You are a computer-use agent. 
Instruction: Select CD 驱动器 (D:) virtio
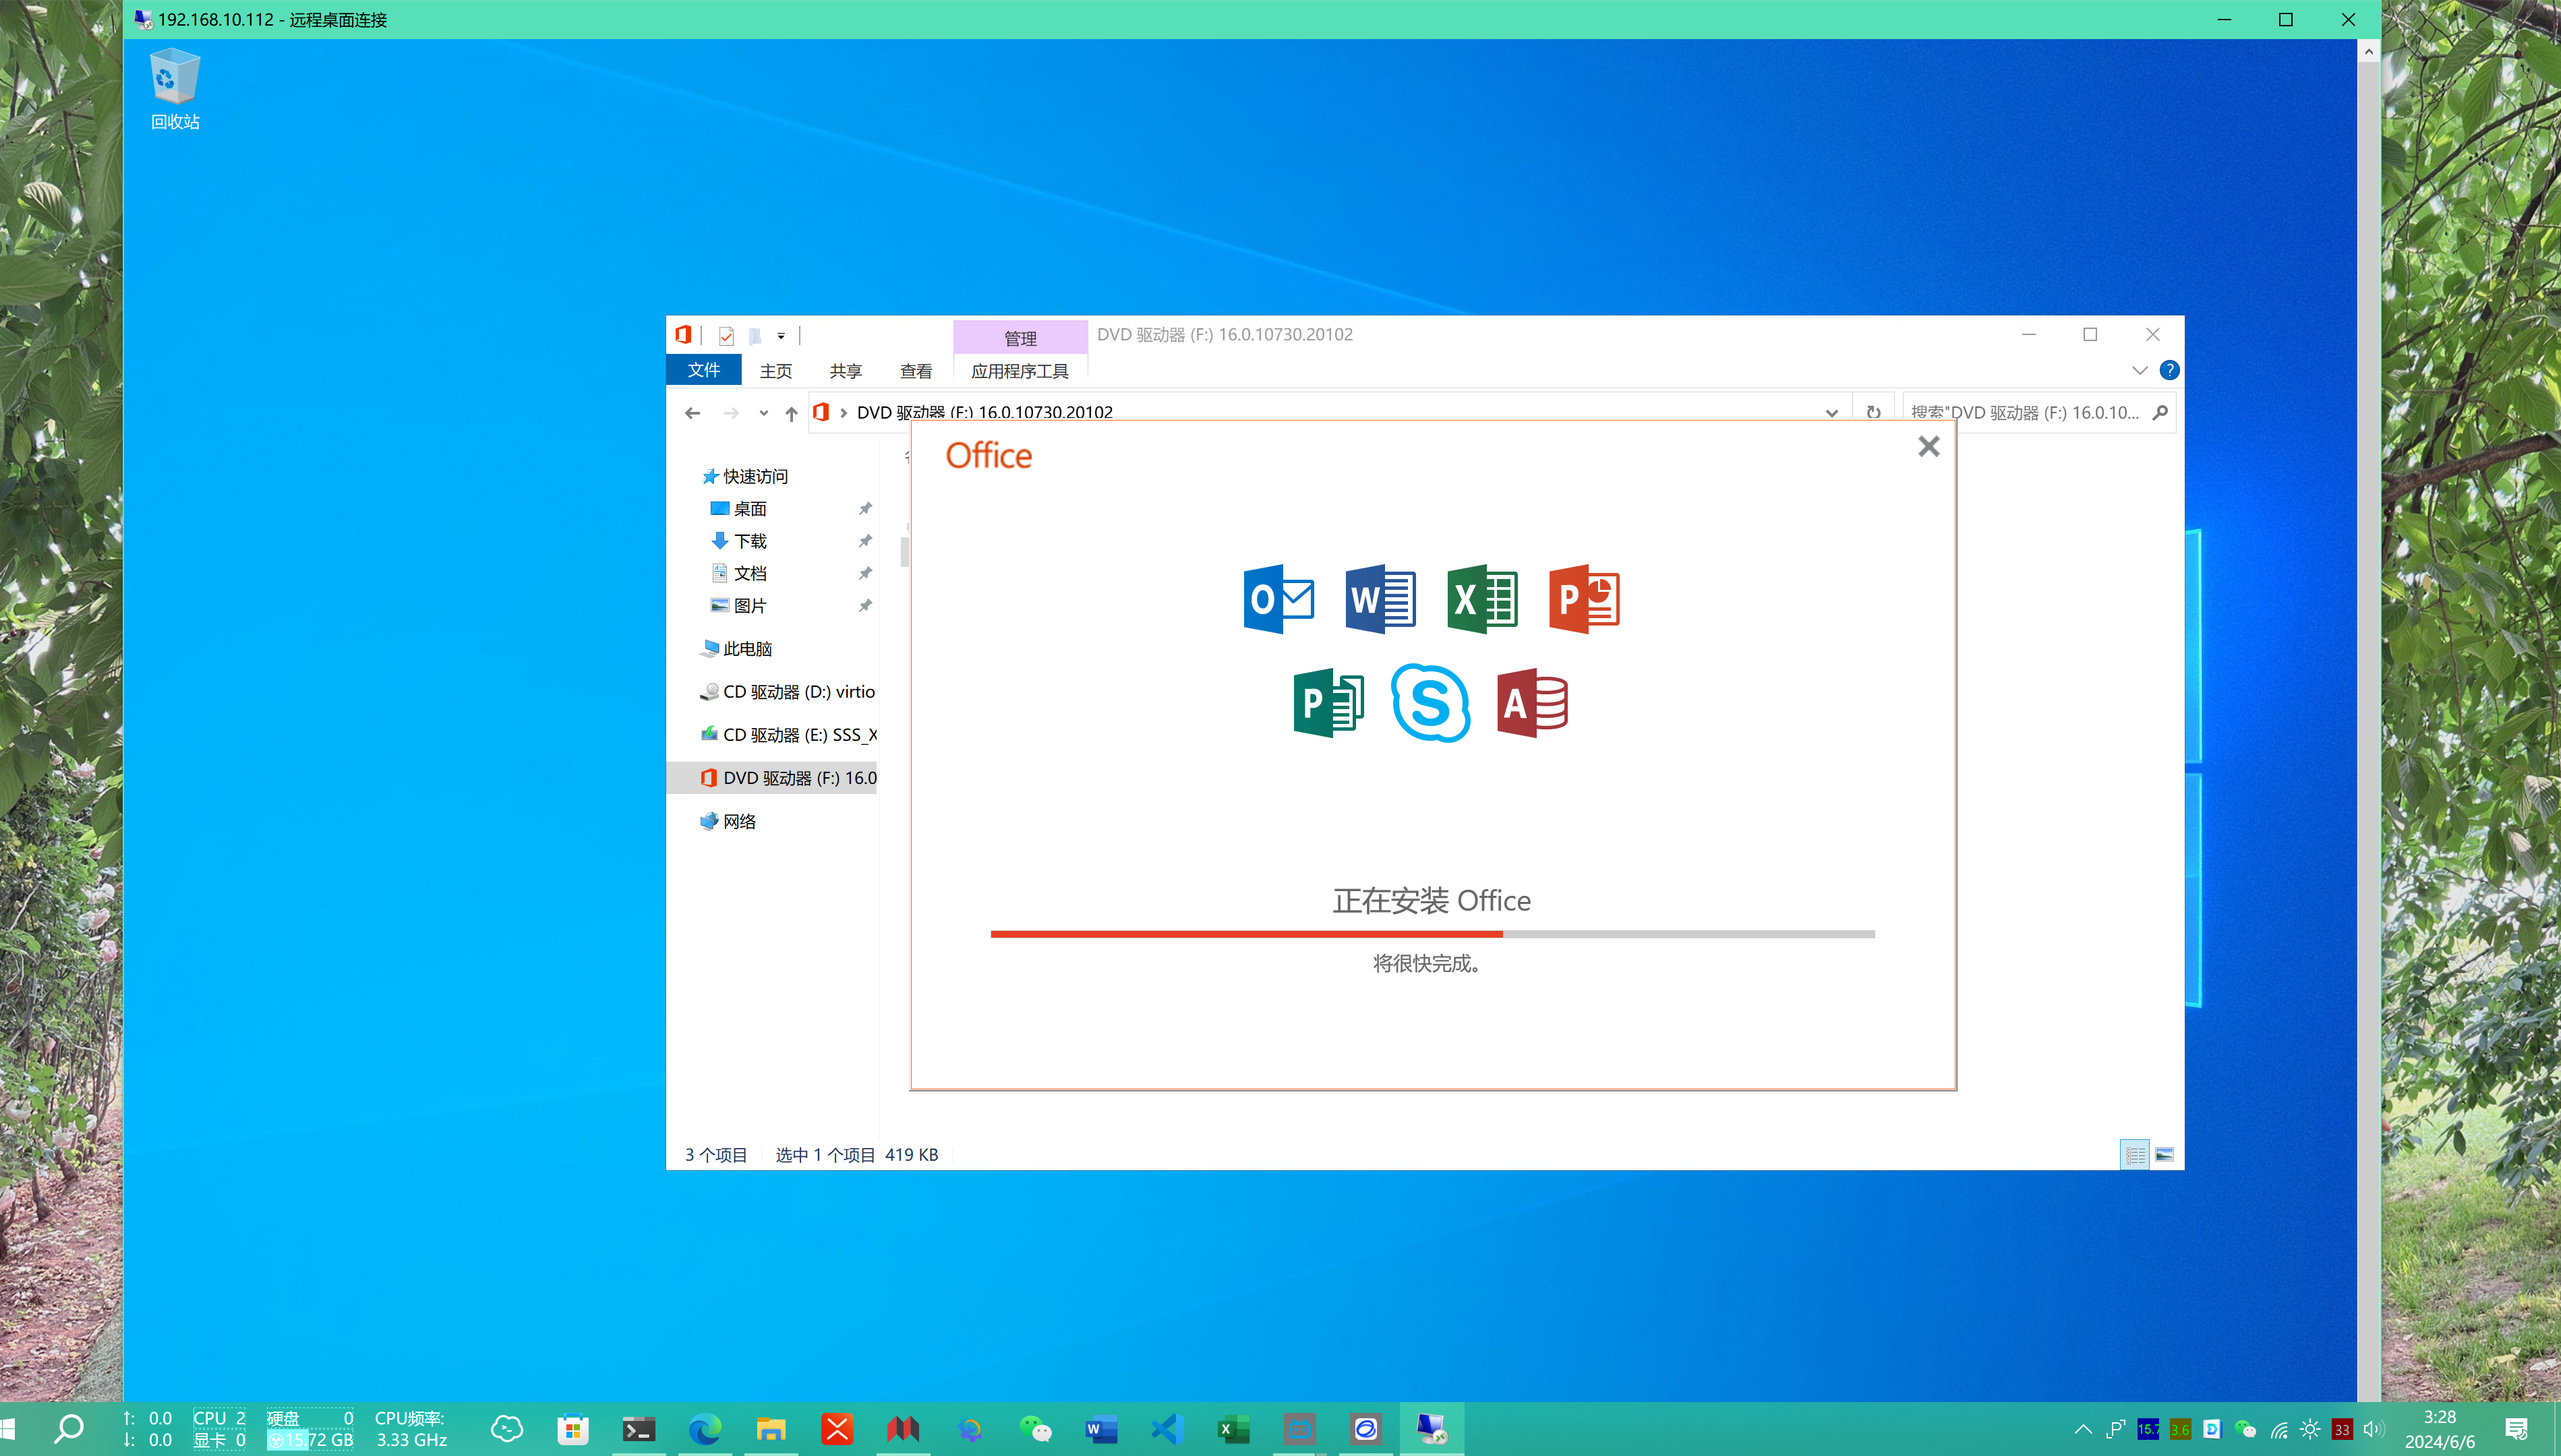(x=788, y=691)
